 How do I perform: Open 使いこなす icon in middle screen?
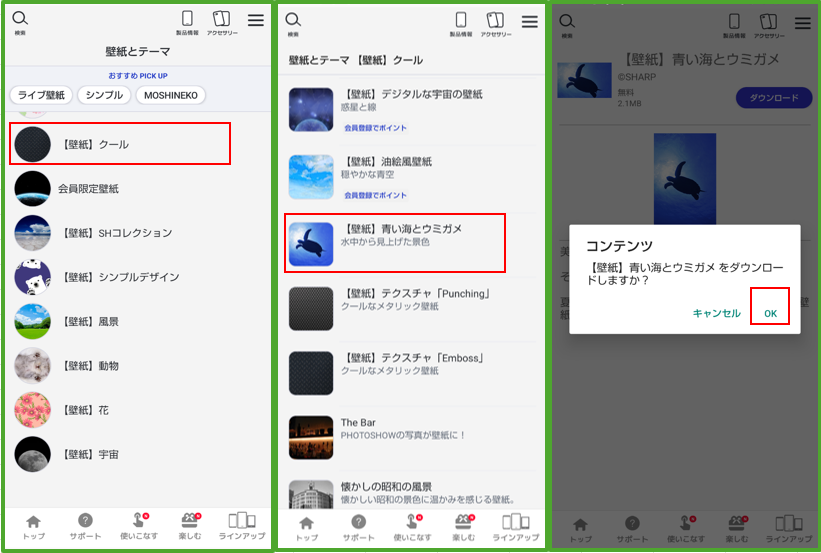[x=413, y=528]
